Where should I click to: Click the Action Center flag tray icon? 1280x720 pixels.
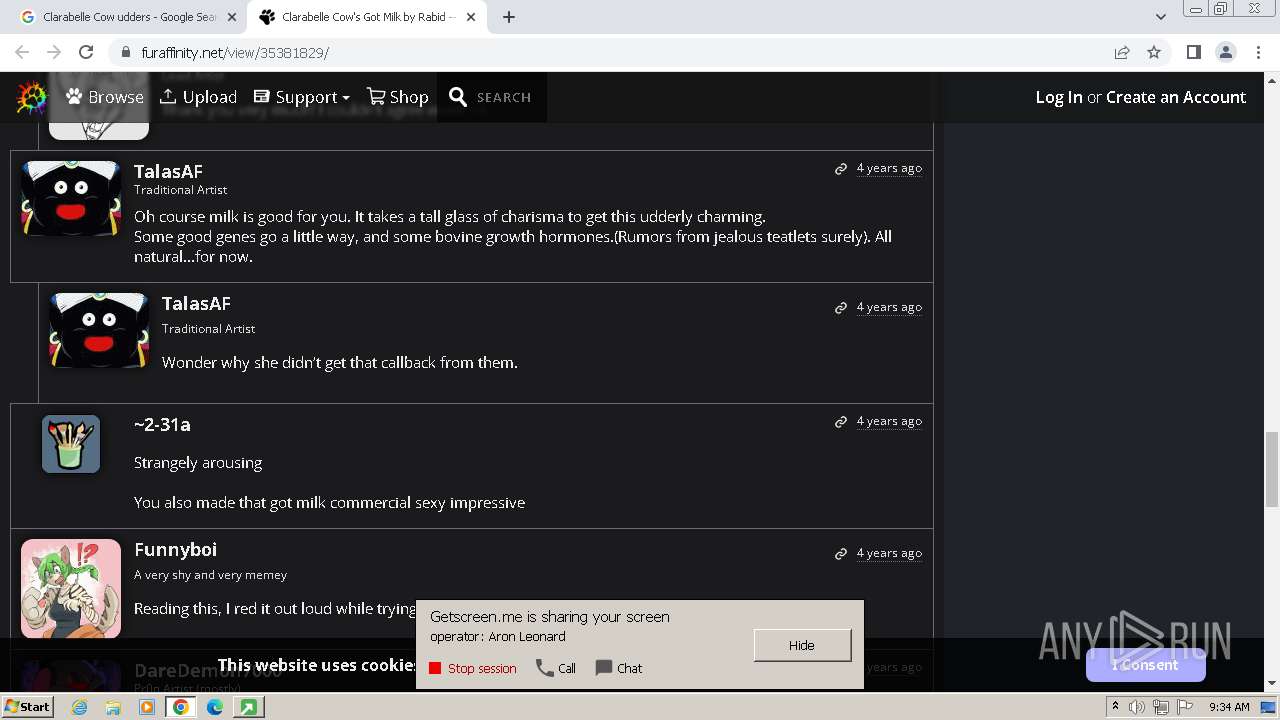1185,707
